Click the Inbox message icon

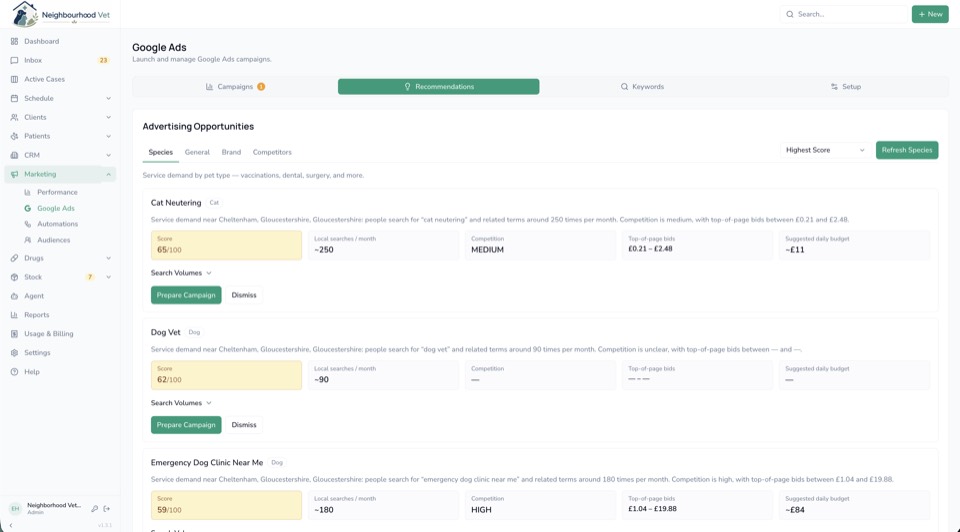(x=14, y=60)
